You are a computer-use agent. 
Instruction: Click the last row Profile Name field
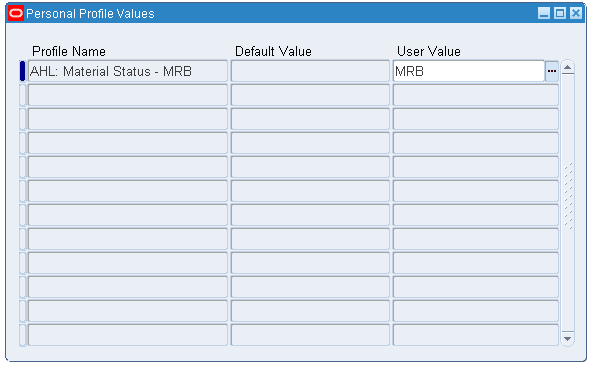(128, 335)
